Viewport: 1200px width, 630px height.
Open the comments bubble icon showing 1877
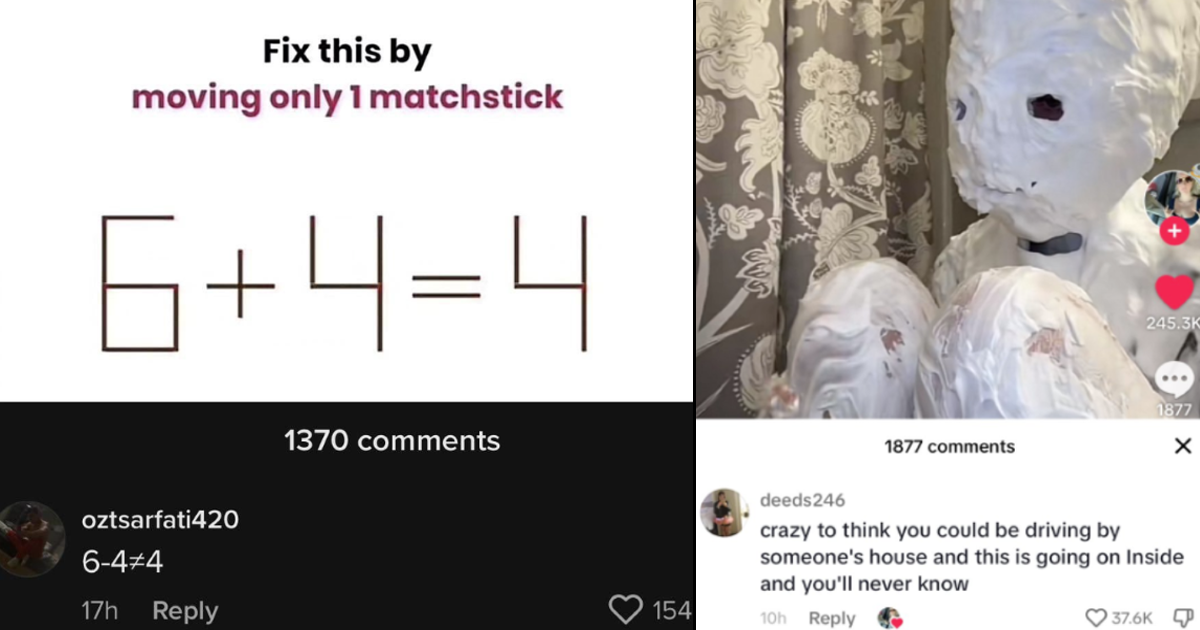1173,378
